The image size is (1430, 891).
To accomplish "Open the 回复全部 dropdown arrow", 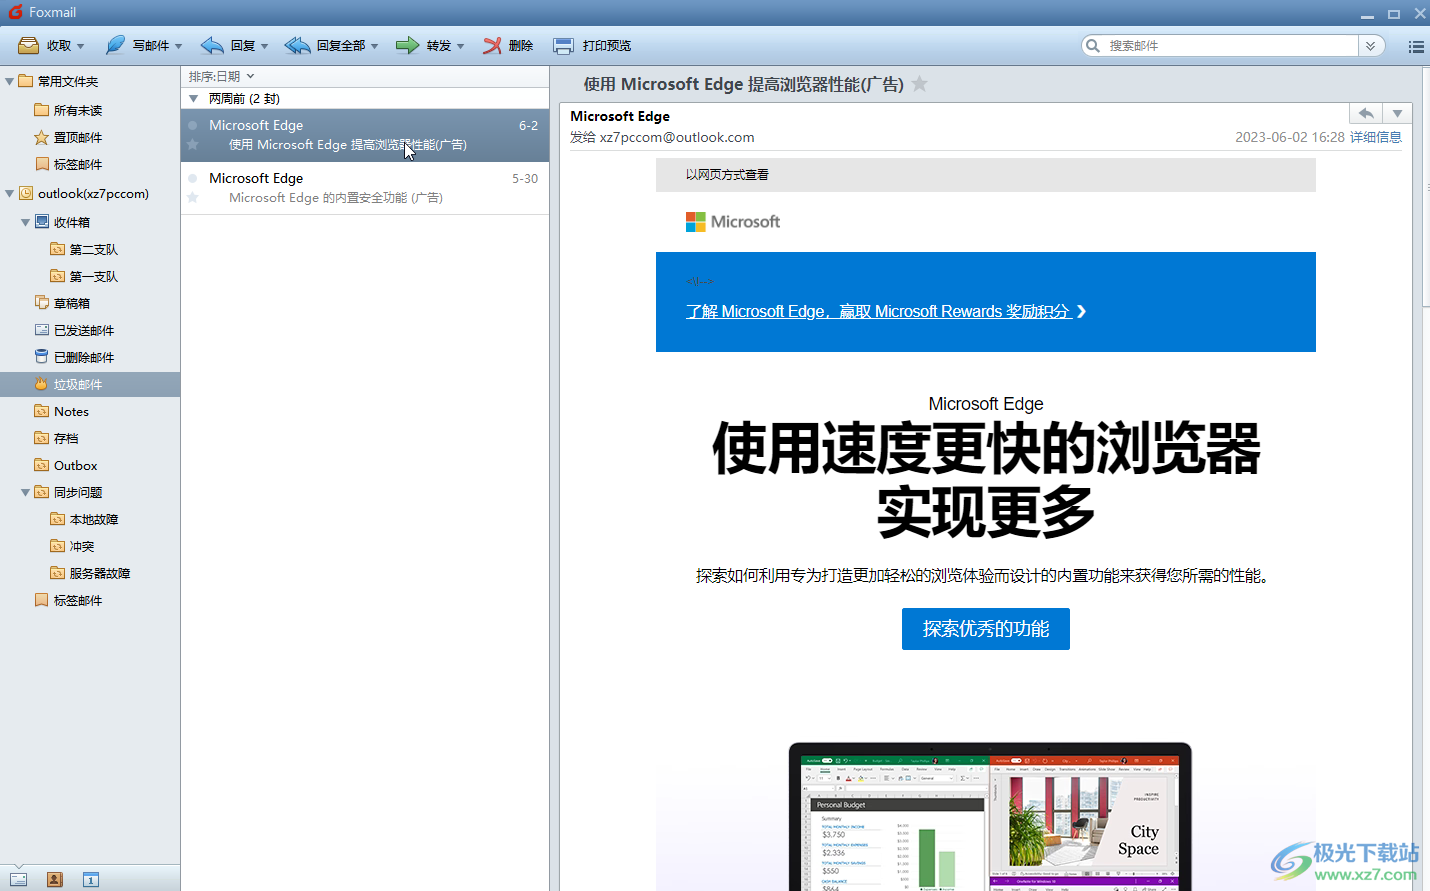I will [374, 46].
